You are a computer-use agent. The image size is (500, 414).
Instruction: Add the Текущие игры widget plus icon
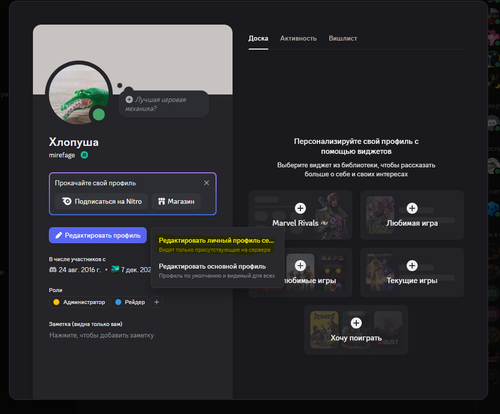412,266
